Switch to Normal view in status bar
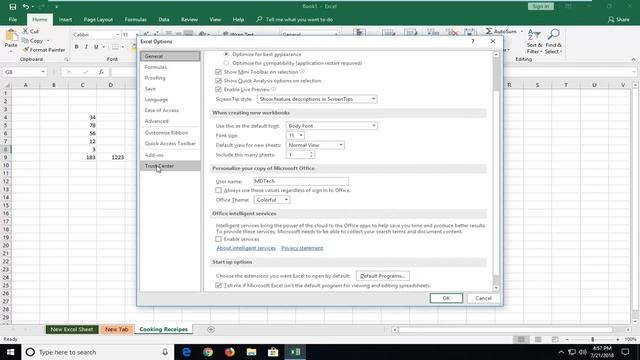Viewport: 640px width, 360px height. pyautogui.click(x=521, y=339)
